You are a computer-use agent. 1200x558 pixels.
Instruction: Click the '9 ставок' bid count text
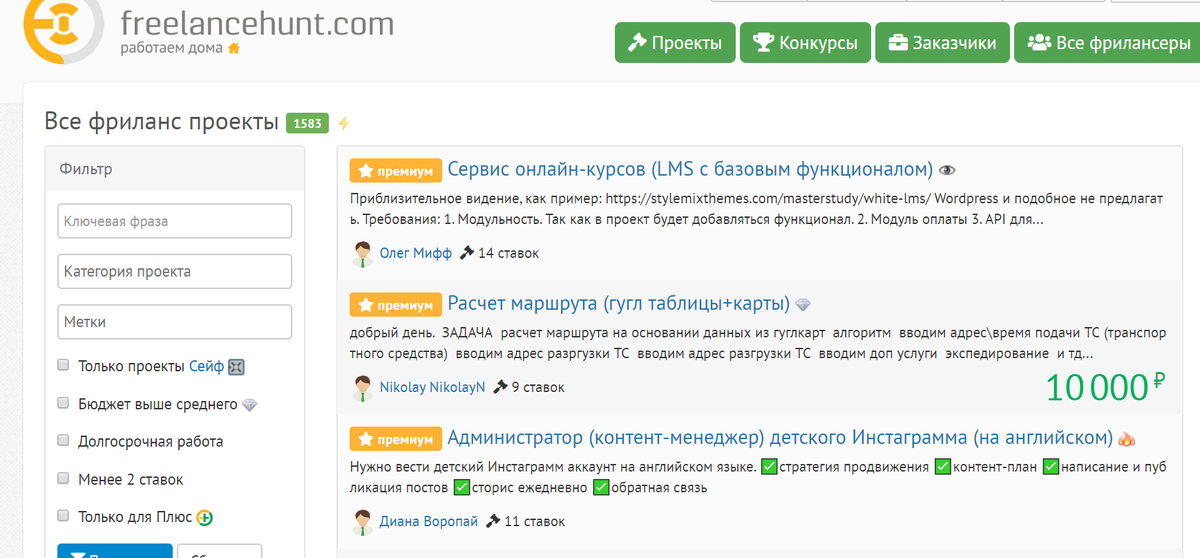[538, 387]
